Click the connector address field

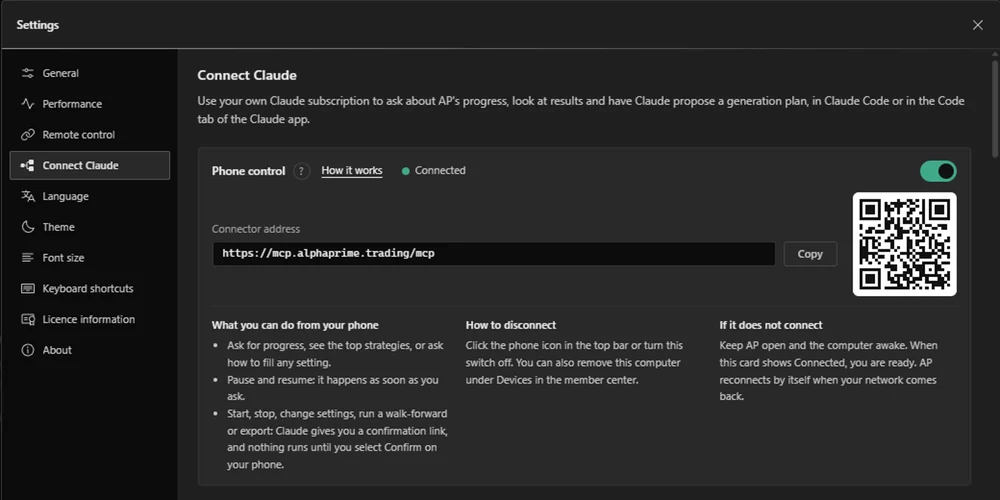[x=494, y=254]
